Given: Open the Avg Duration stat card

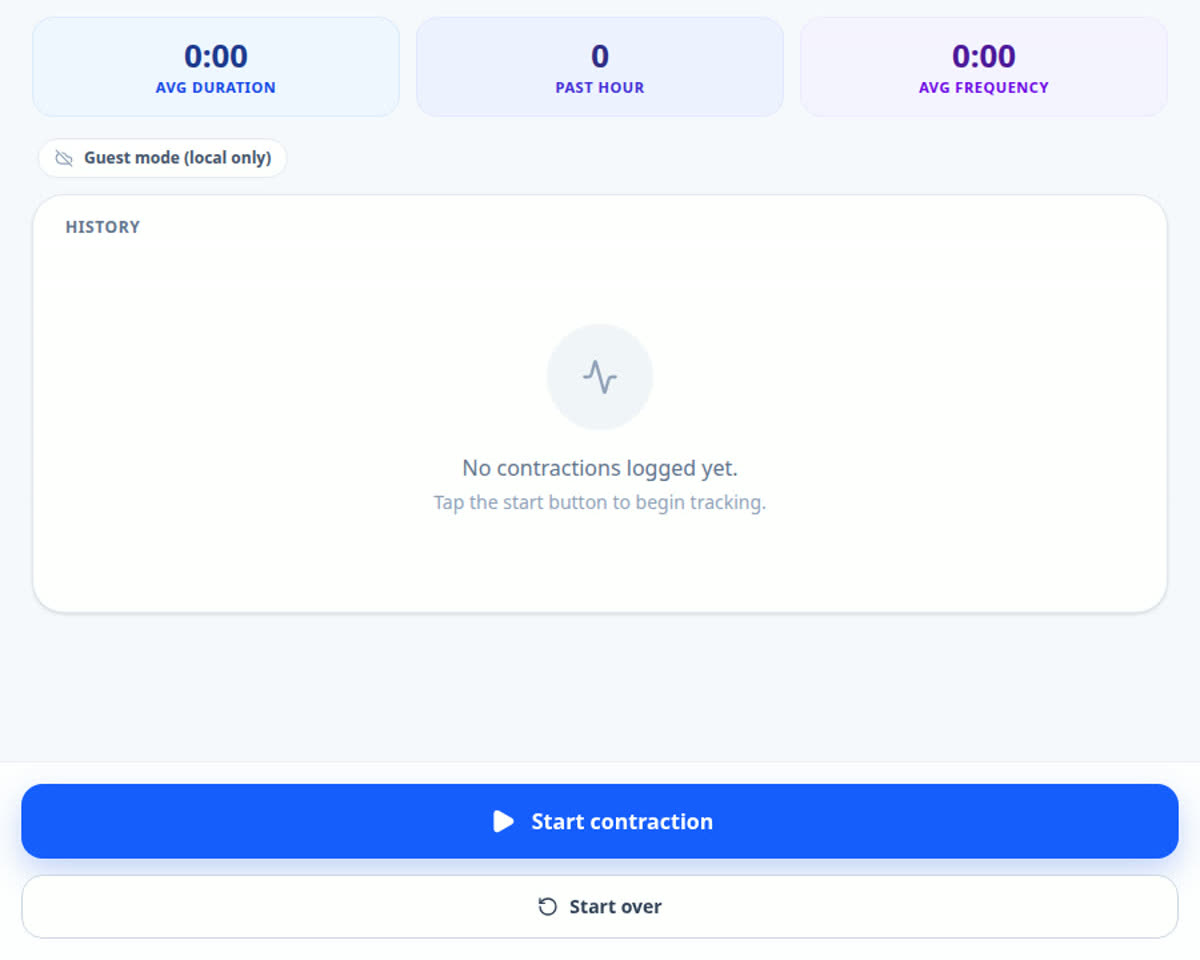Looking at the screenshot, I should coord(216,67).
